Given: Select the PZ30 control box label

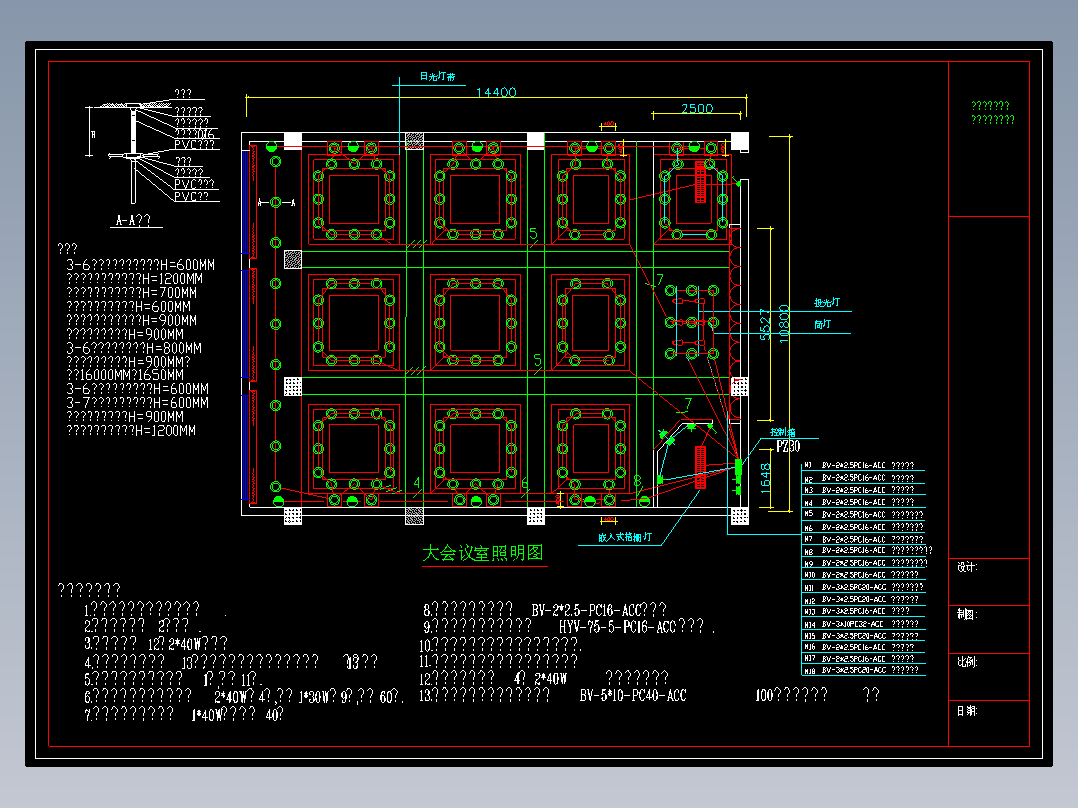Looking at the screenshot, I should [788, 446].
